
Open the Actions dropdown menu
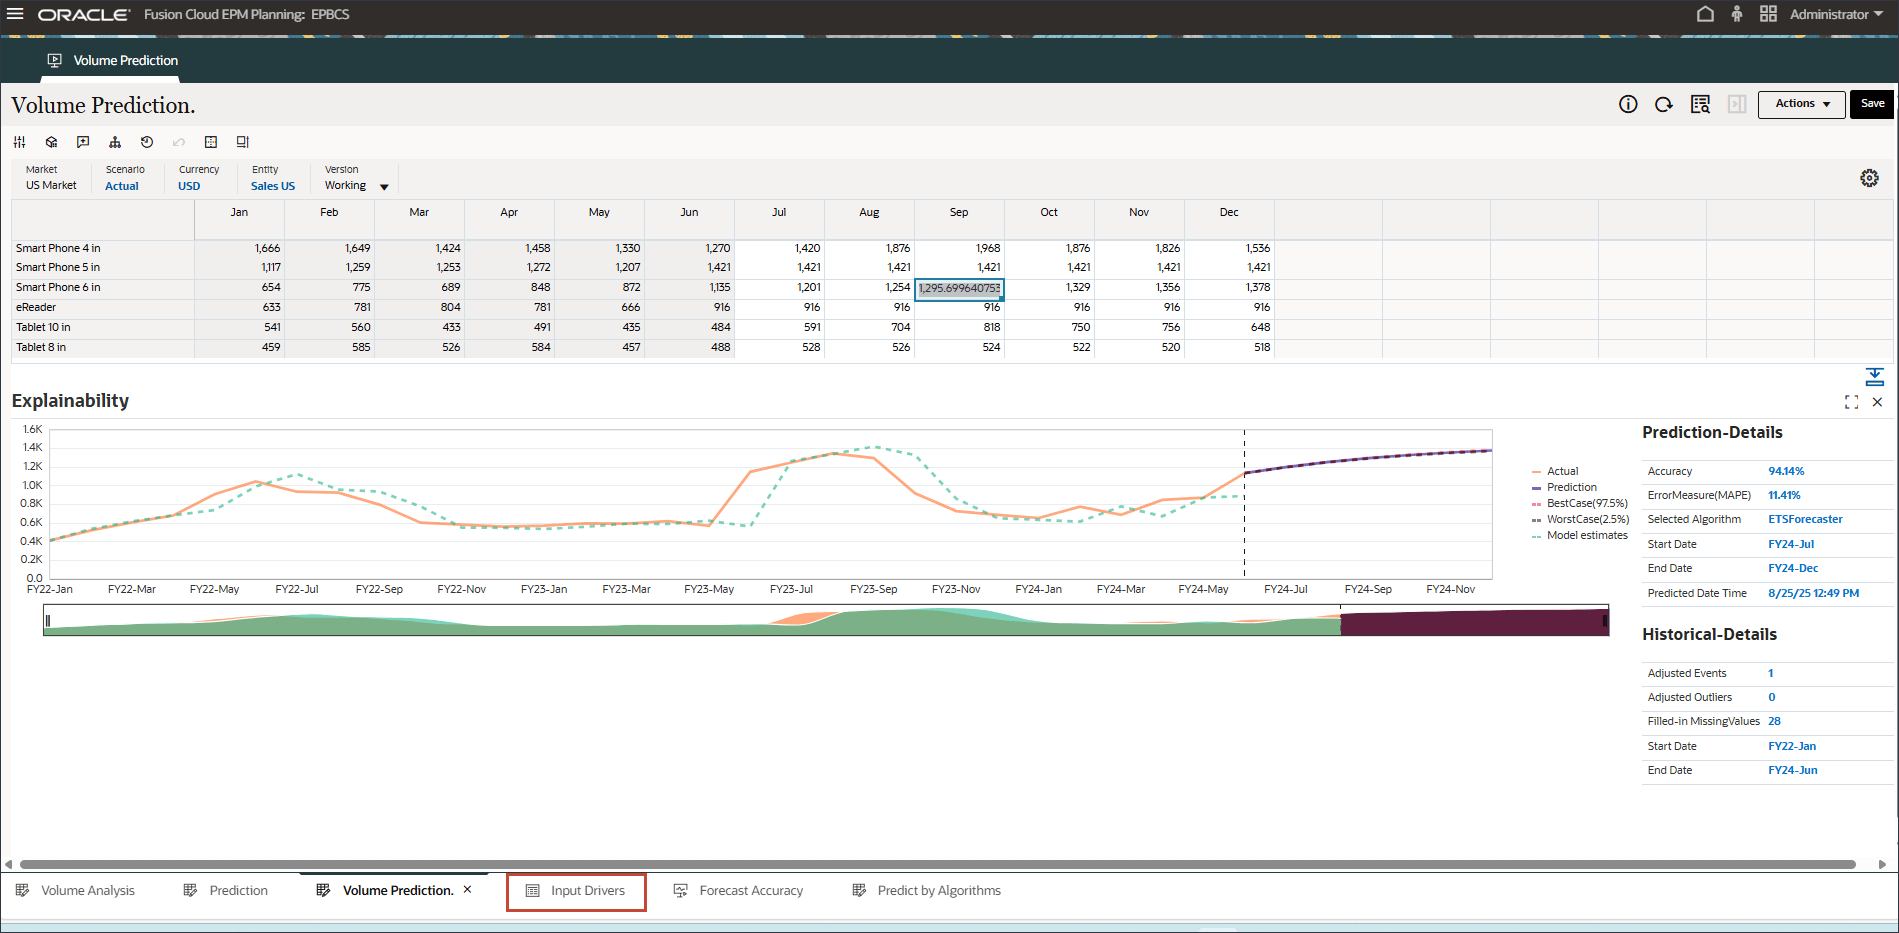1802,104
